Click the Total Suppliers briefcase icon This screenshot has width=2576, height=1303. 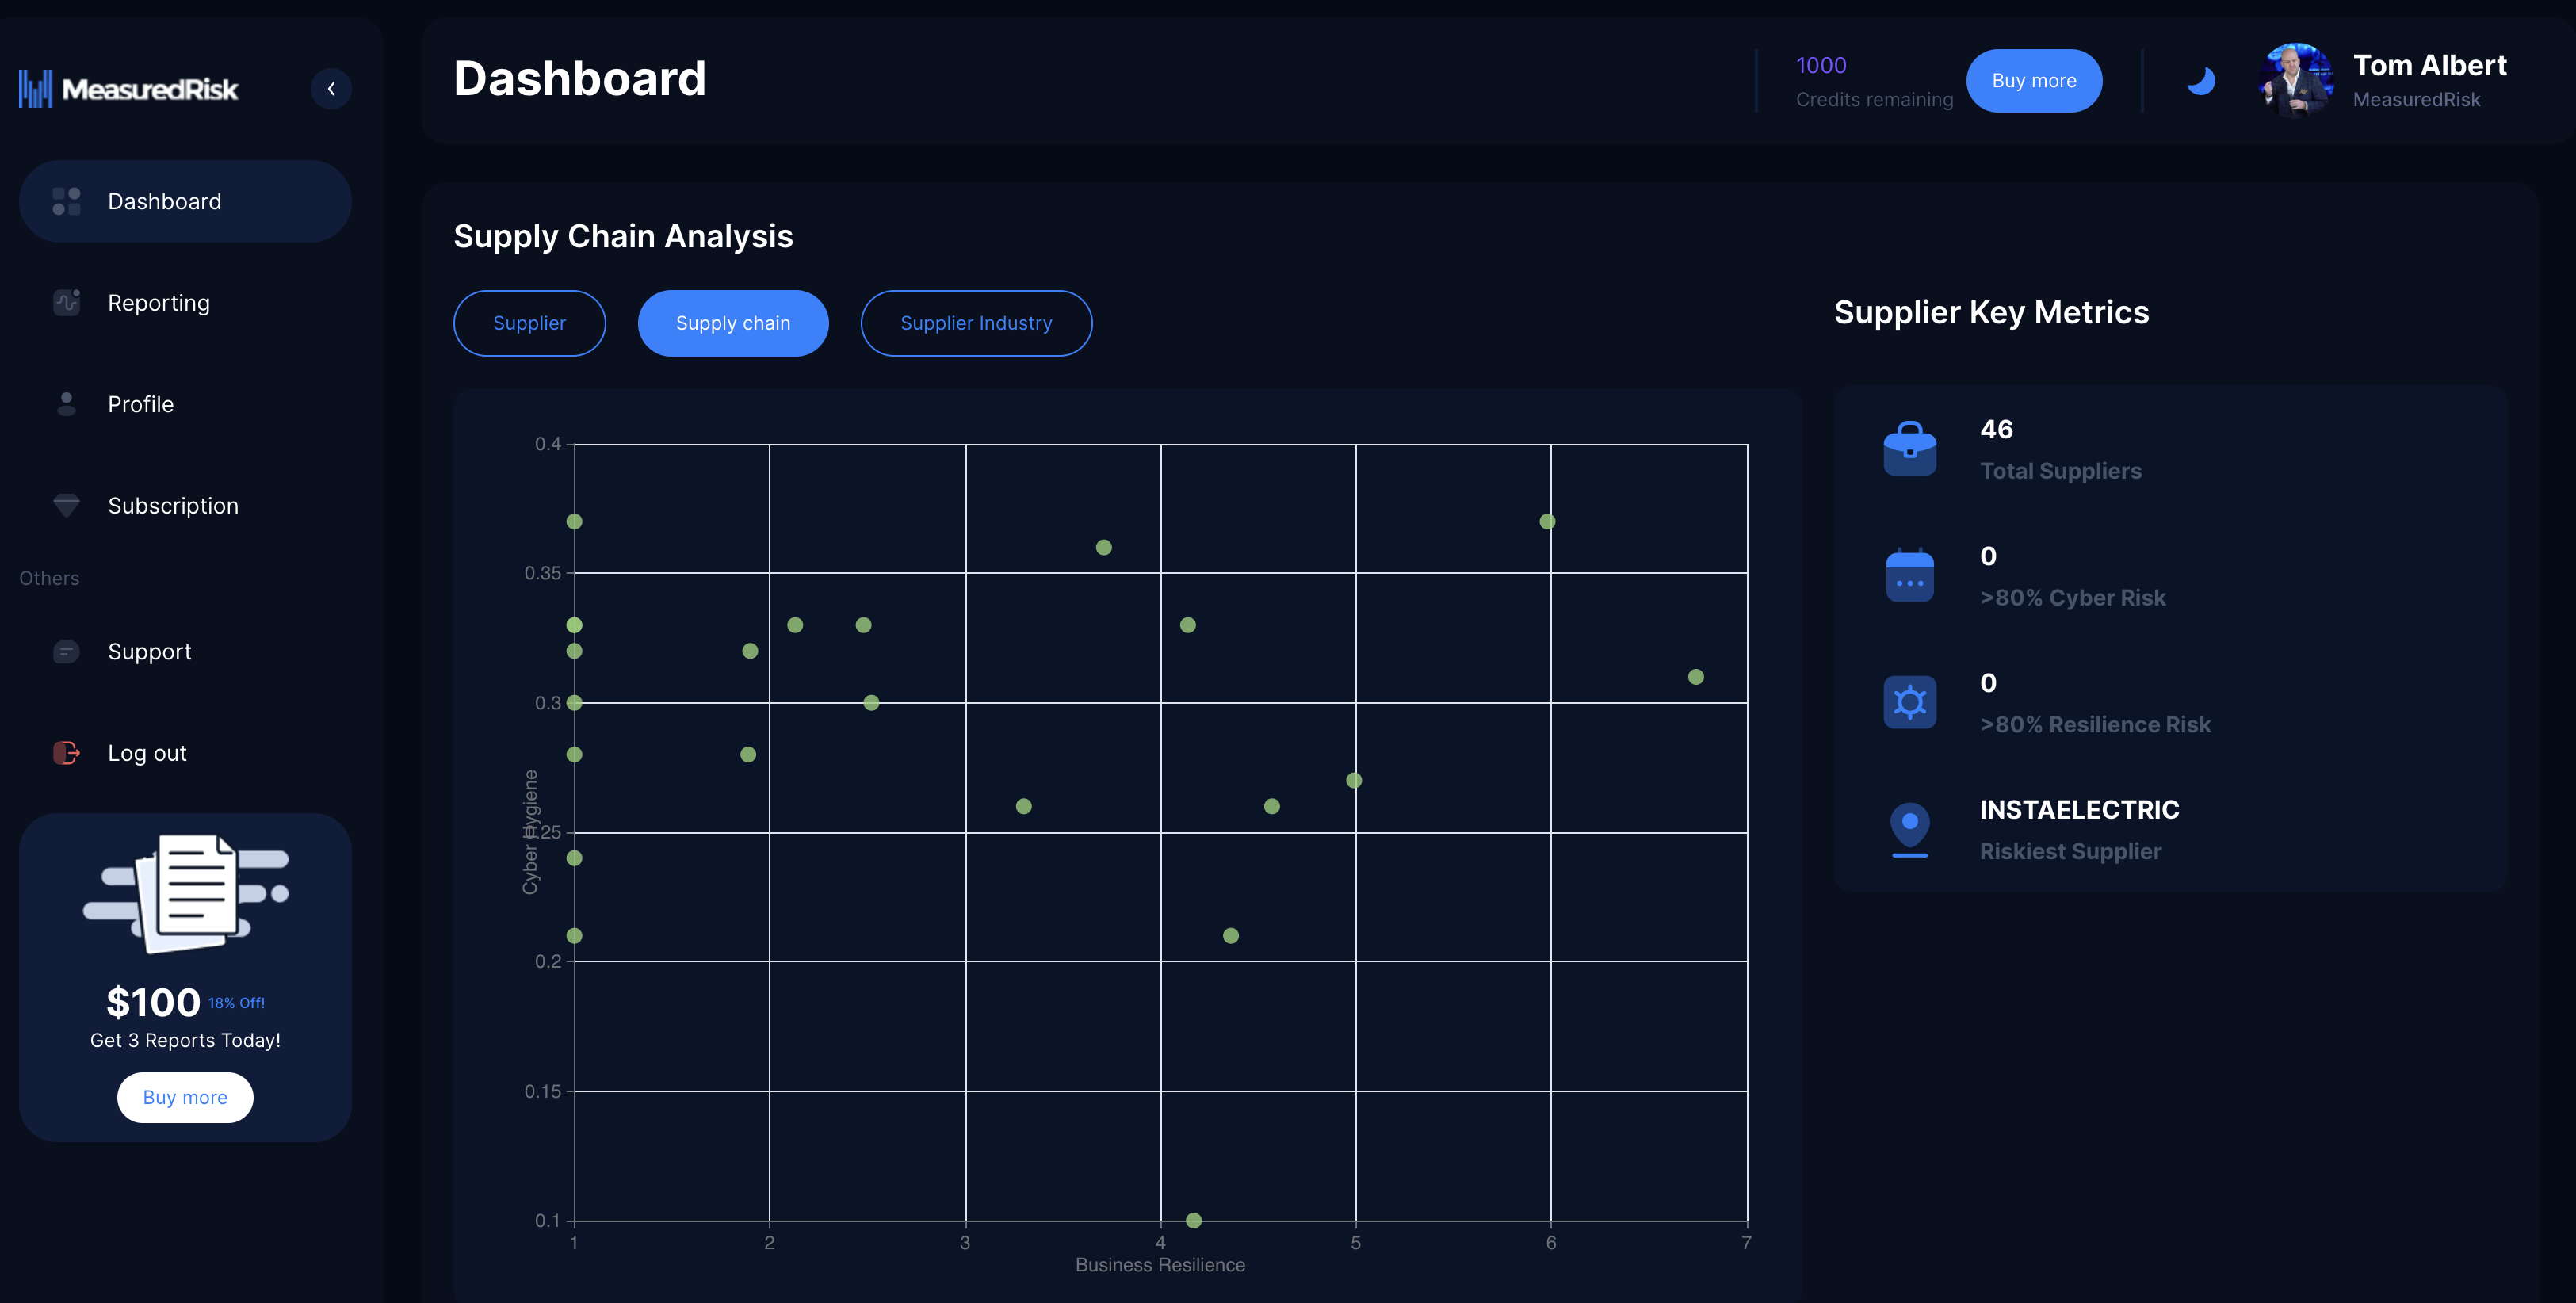pos(1909,449)
